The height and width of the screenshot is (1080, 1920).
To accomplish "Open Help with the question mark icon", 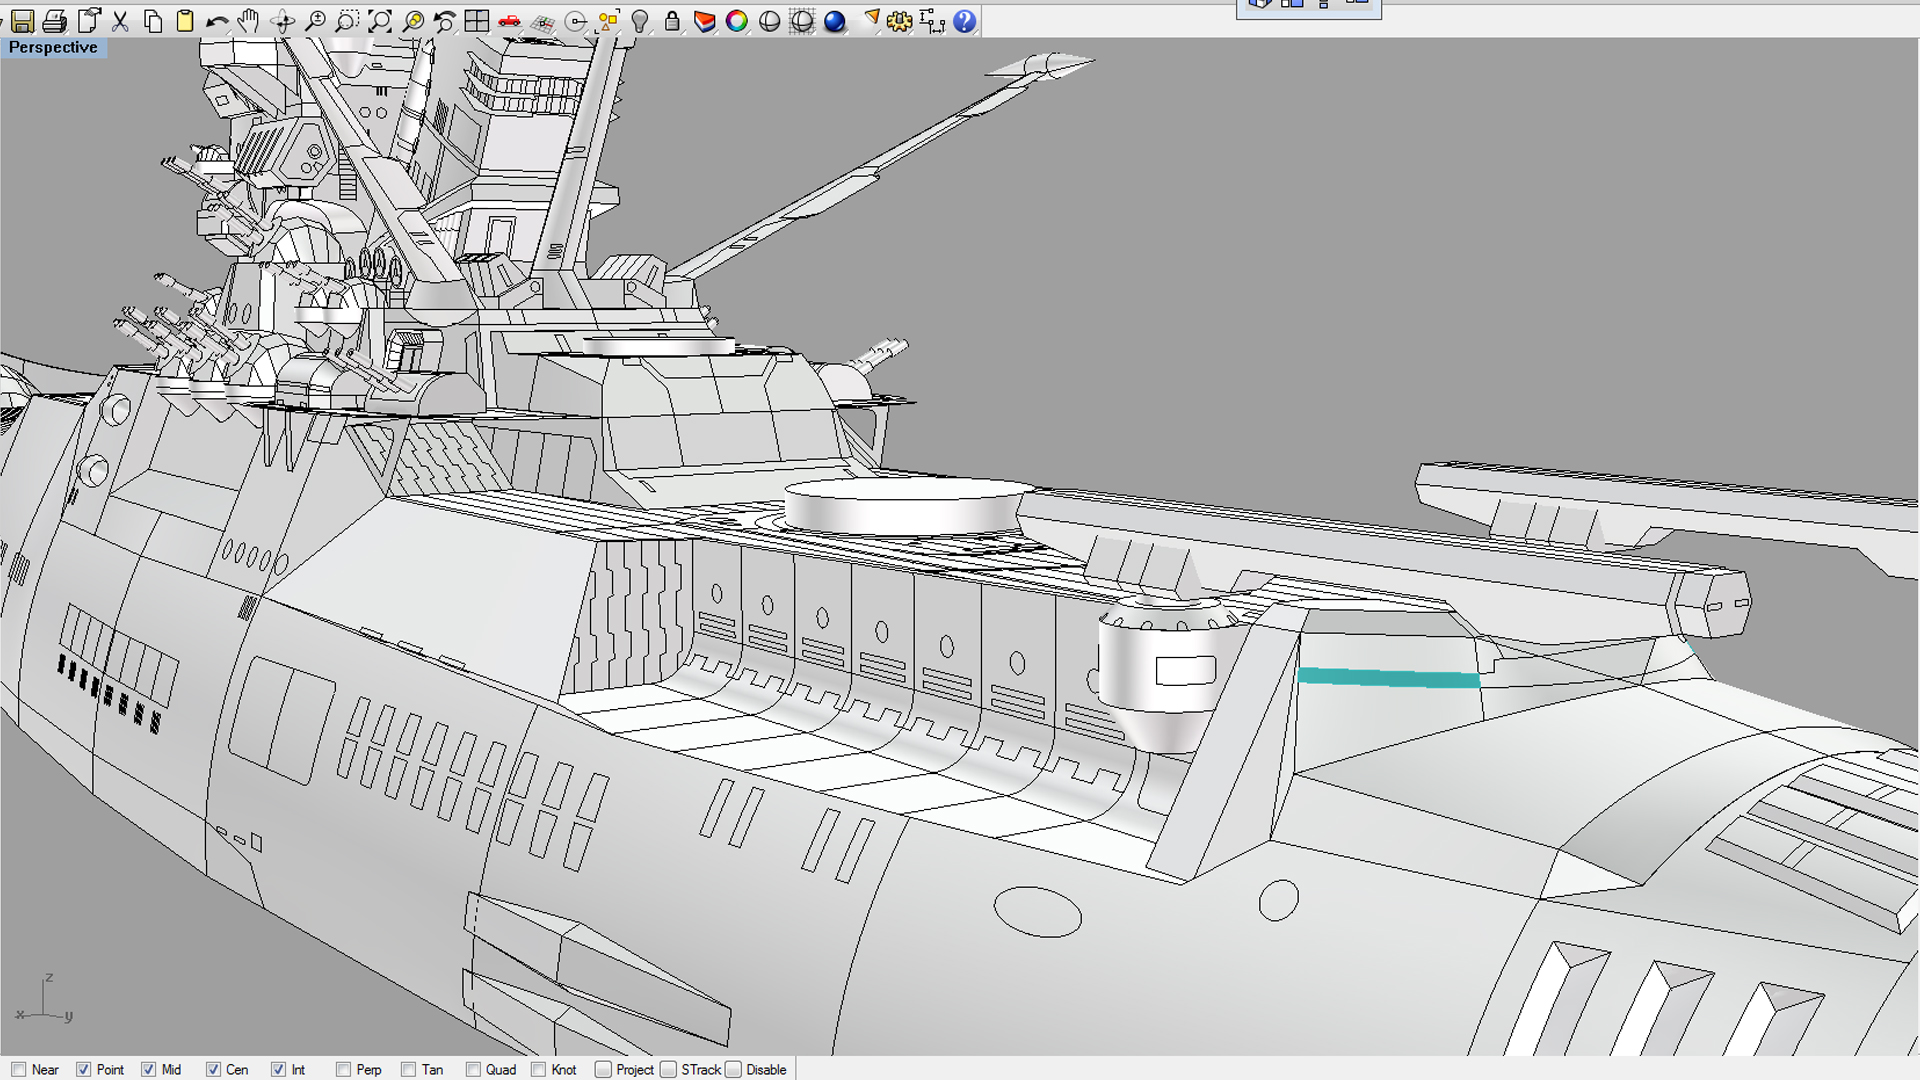I will click(x=964, y=21).
